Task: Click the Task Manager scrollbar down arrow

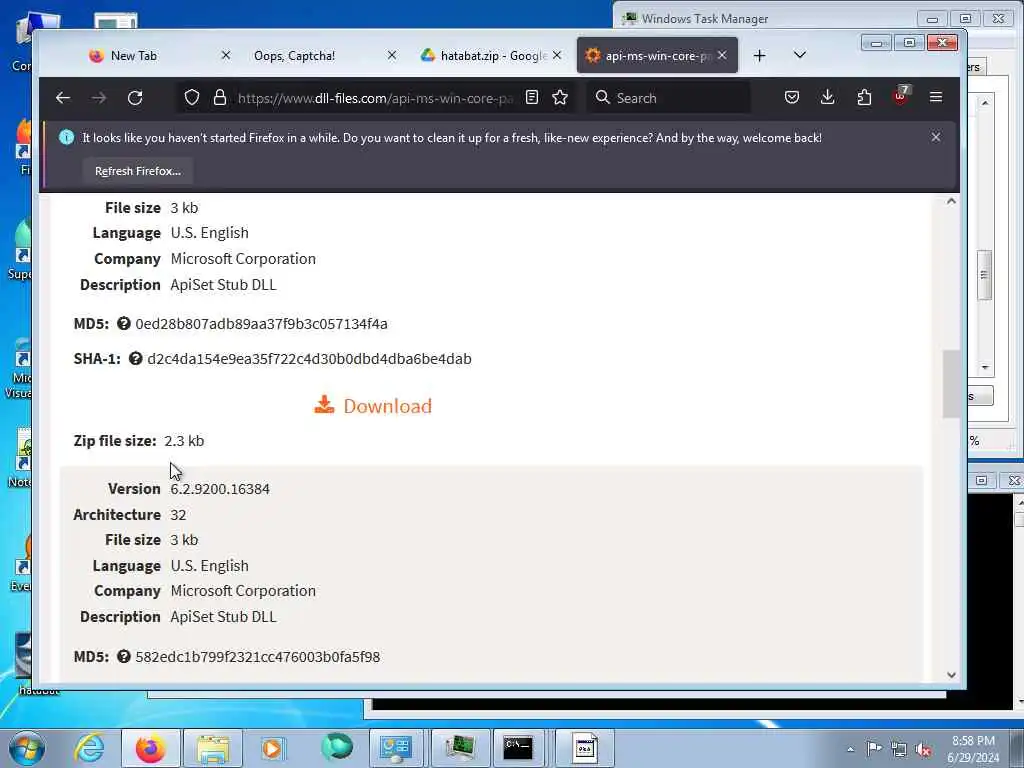Action: (985, 368)
